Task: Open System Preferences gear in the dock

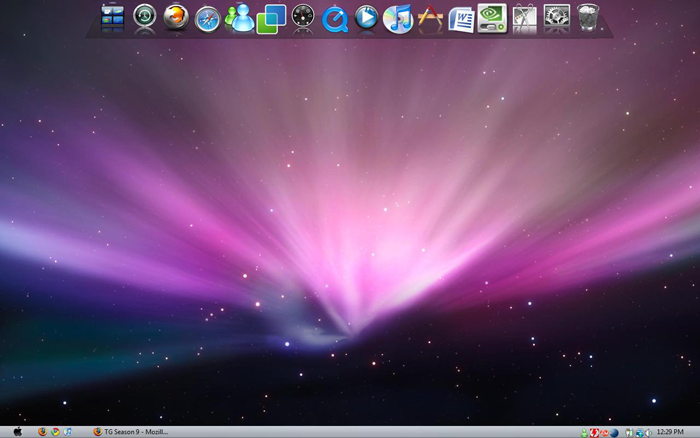Action: (556, 17)
